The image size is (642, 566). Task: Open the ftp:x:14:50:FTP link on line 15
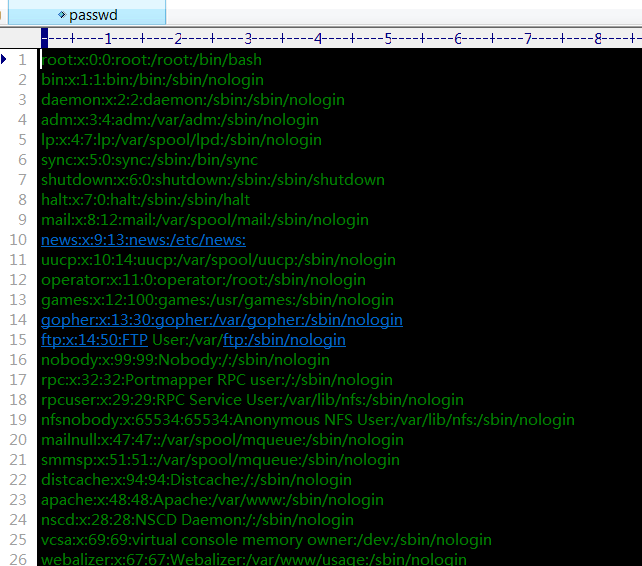[95, 340]
